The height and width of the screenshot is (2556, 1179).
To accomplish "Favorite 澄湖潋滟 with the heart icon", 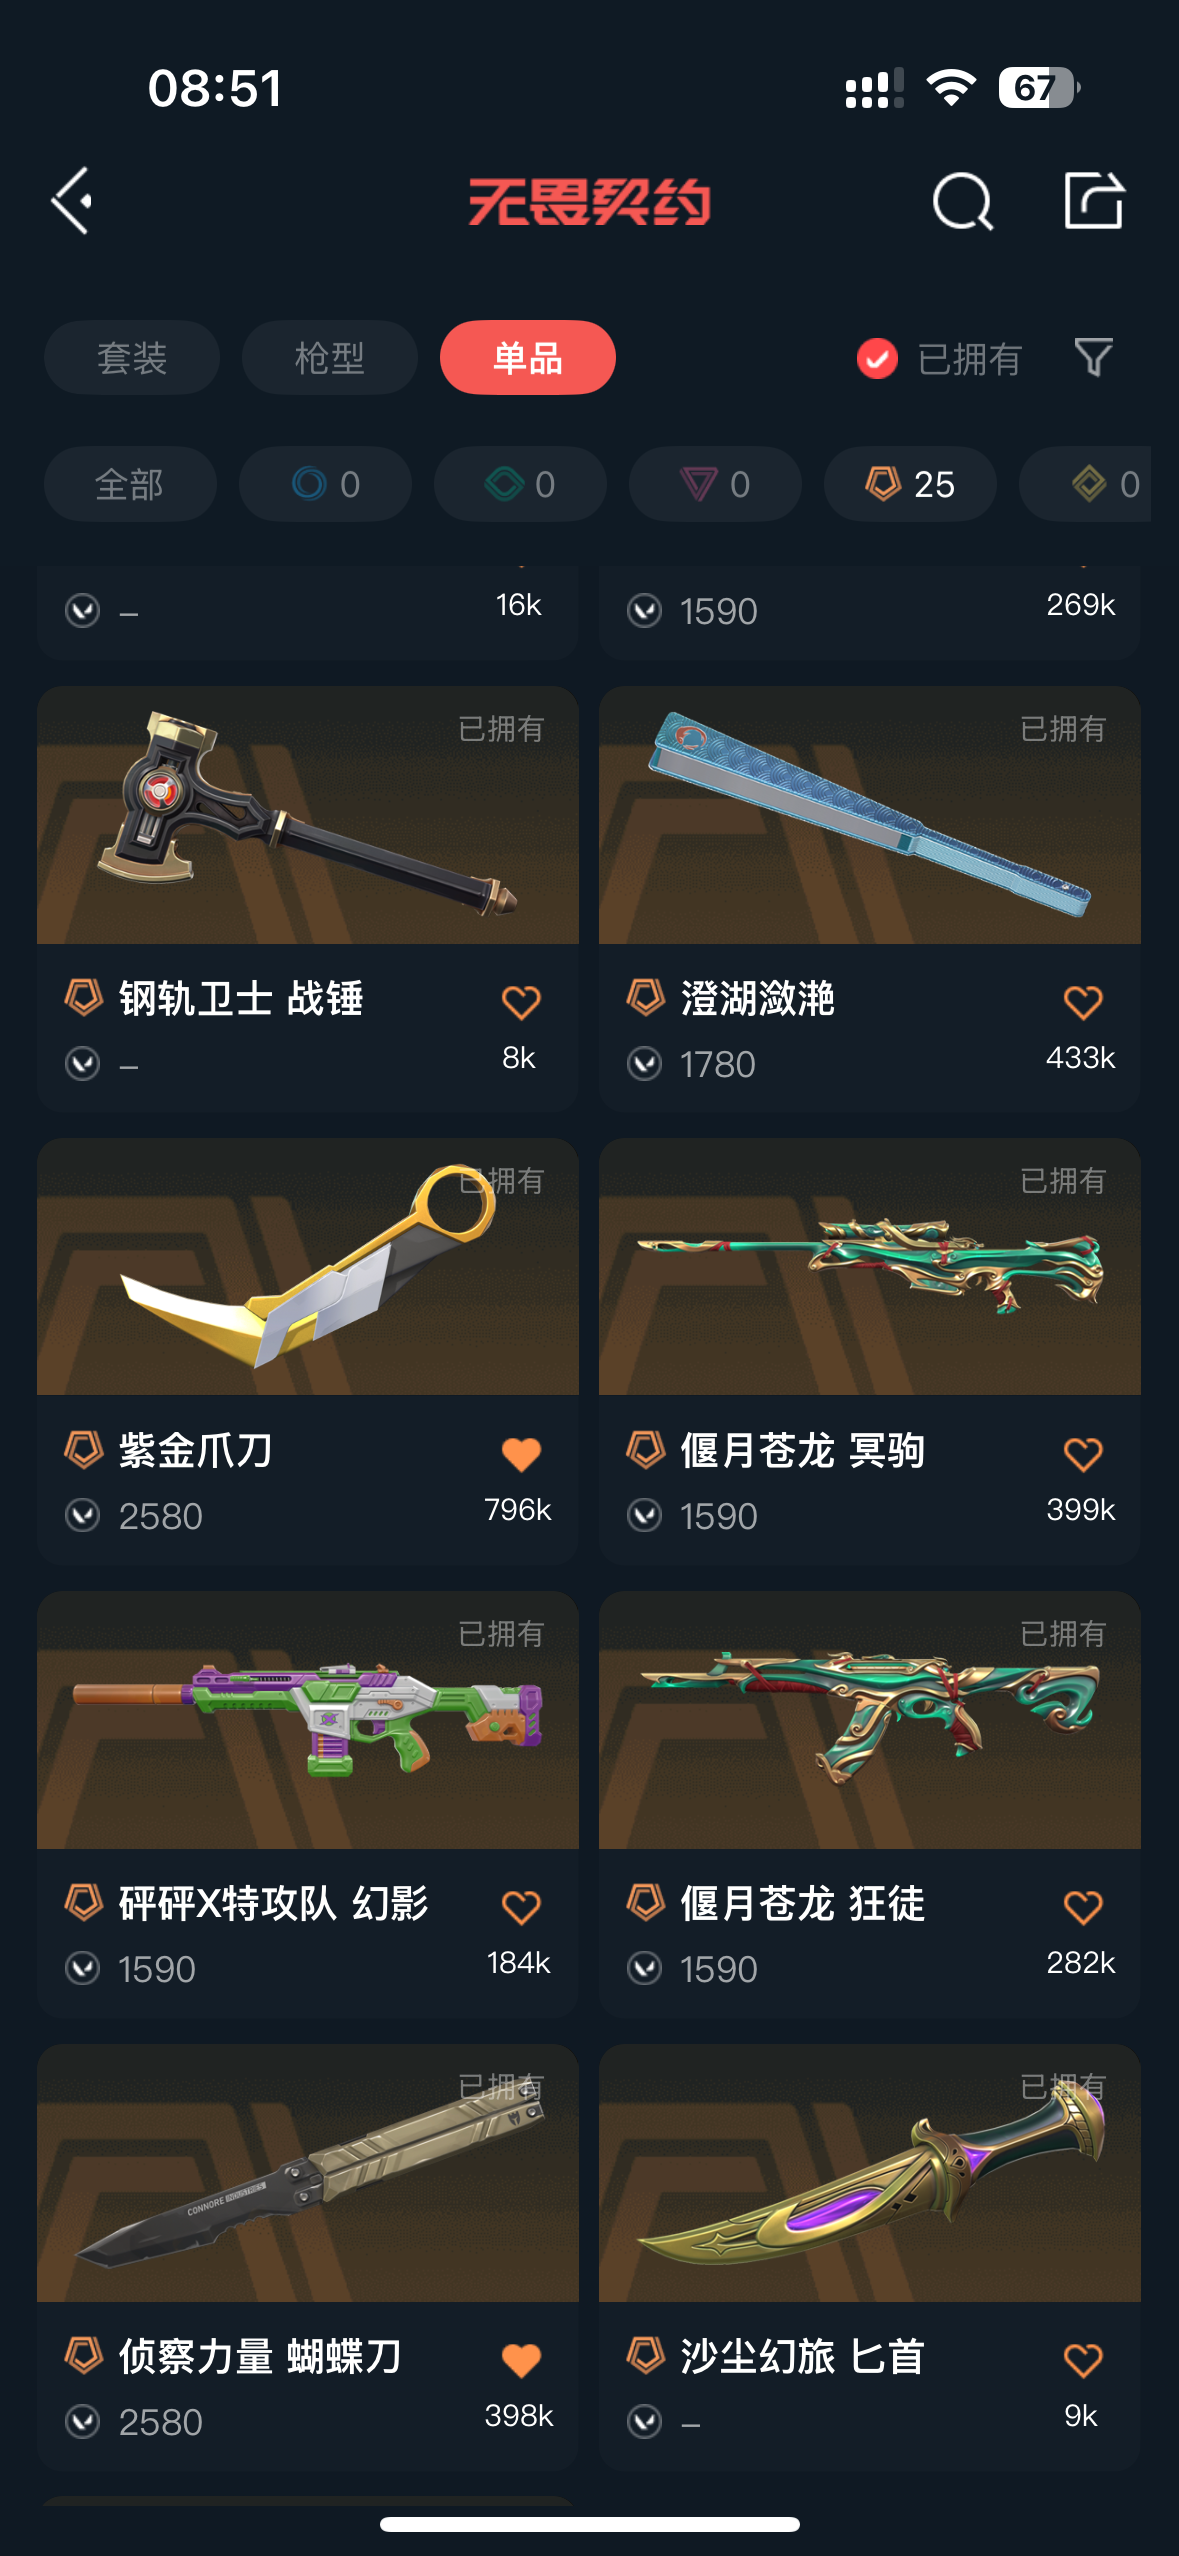I will pyautogui.click(x=1083, y=1002).
